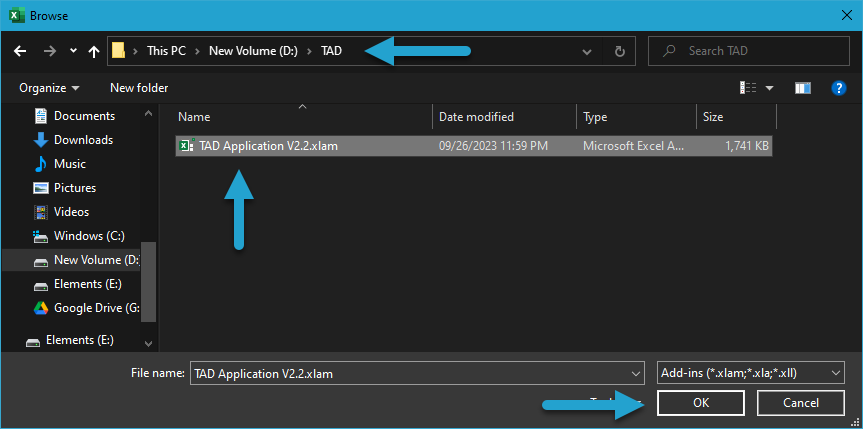Click the Documents icon in sidebar
Viewport: 863px width, 429px height.
click(41, 116)
